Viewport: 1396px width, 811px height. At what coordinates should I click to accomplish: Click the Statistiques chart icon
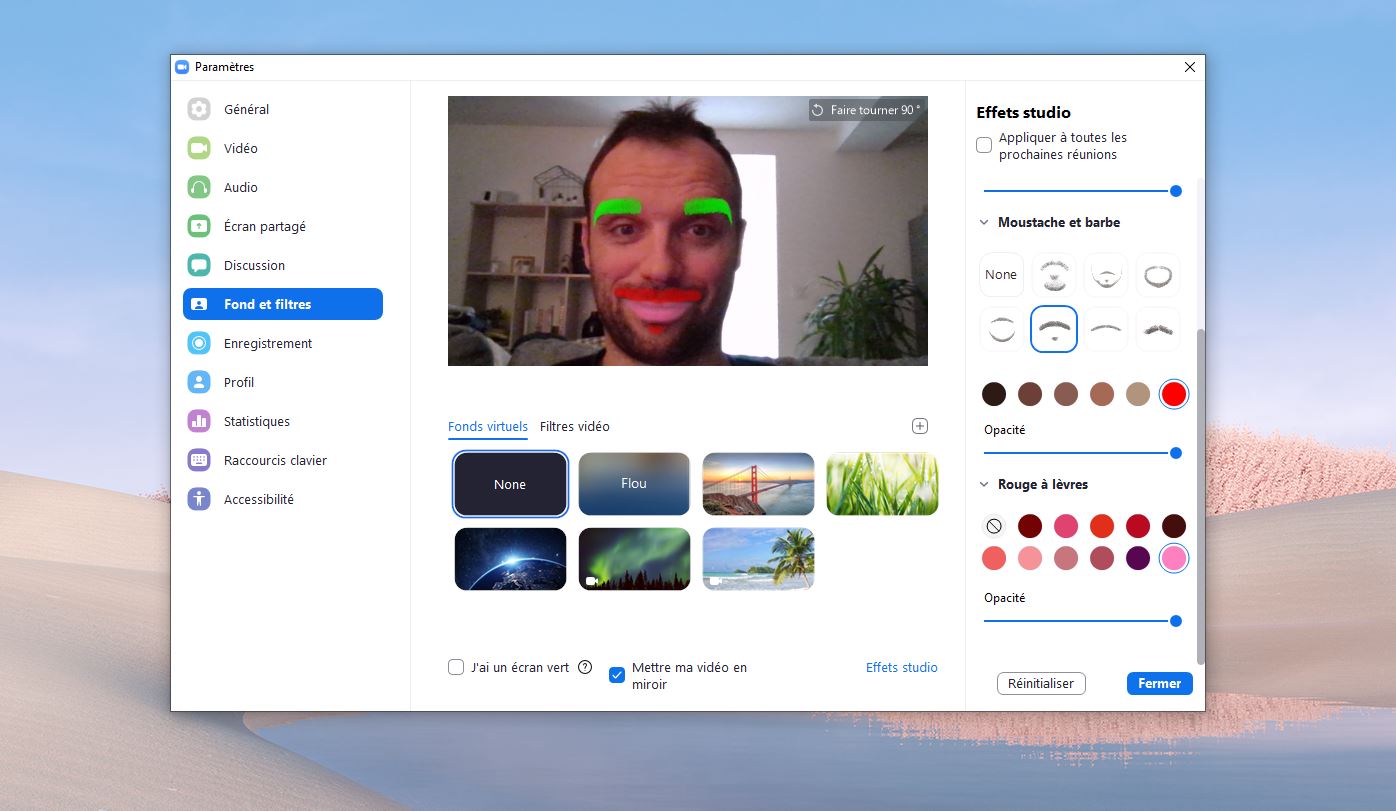199,421
